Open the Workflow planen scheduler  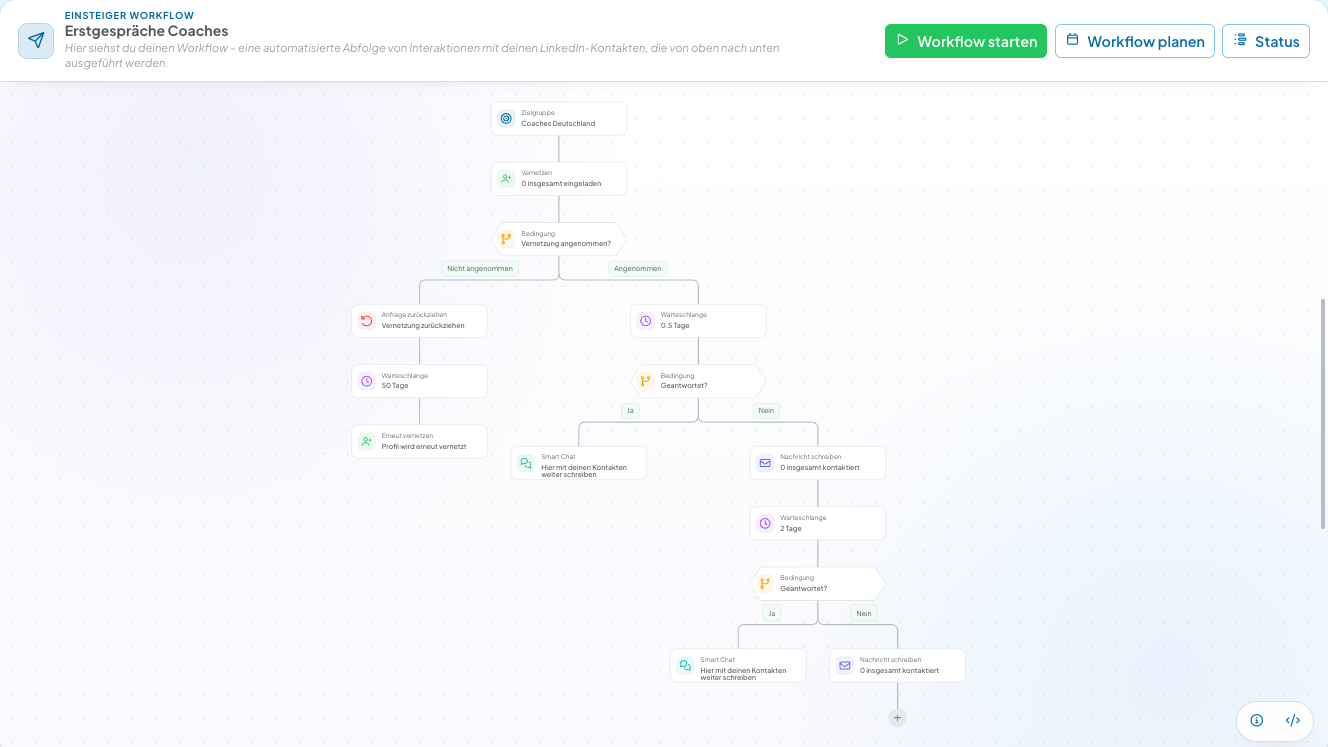pos(1135,41)
